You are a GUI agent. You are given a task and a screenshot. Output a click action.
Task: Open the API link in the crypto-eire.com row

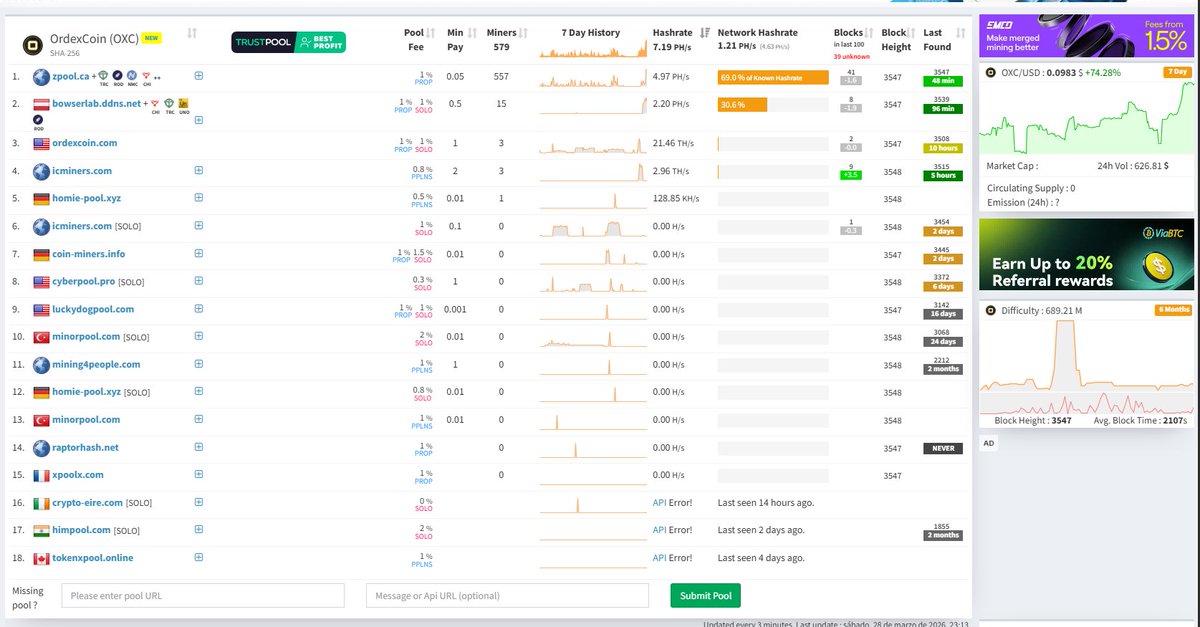(659, 503)
